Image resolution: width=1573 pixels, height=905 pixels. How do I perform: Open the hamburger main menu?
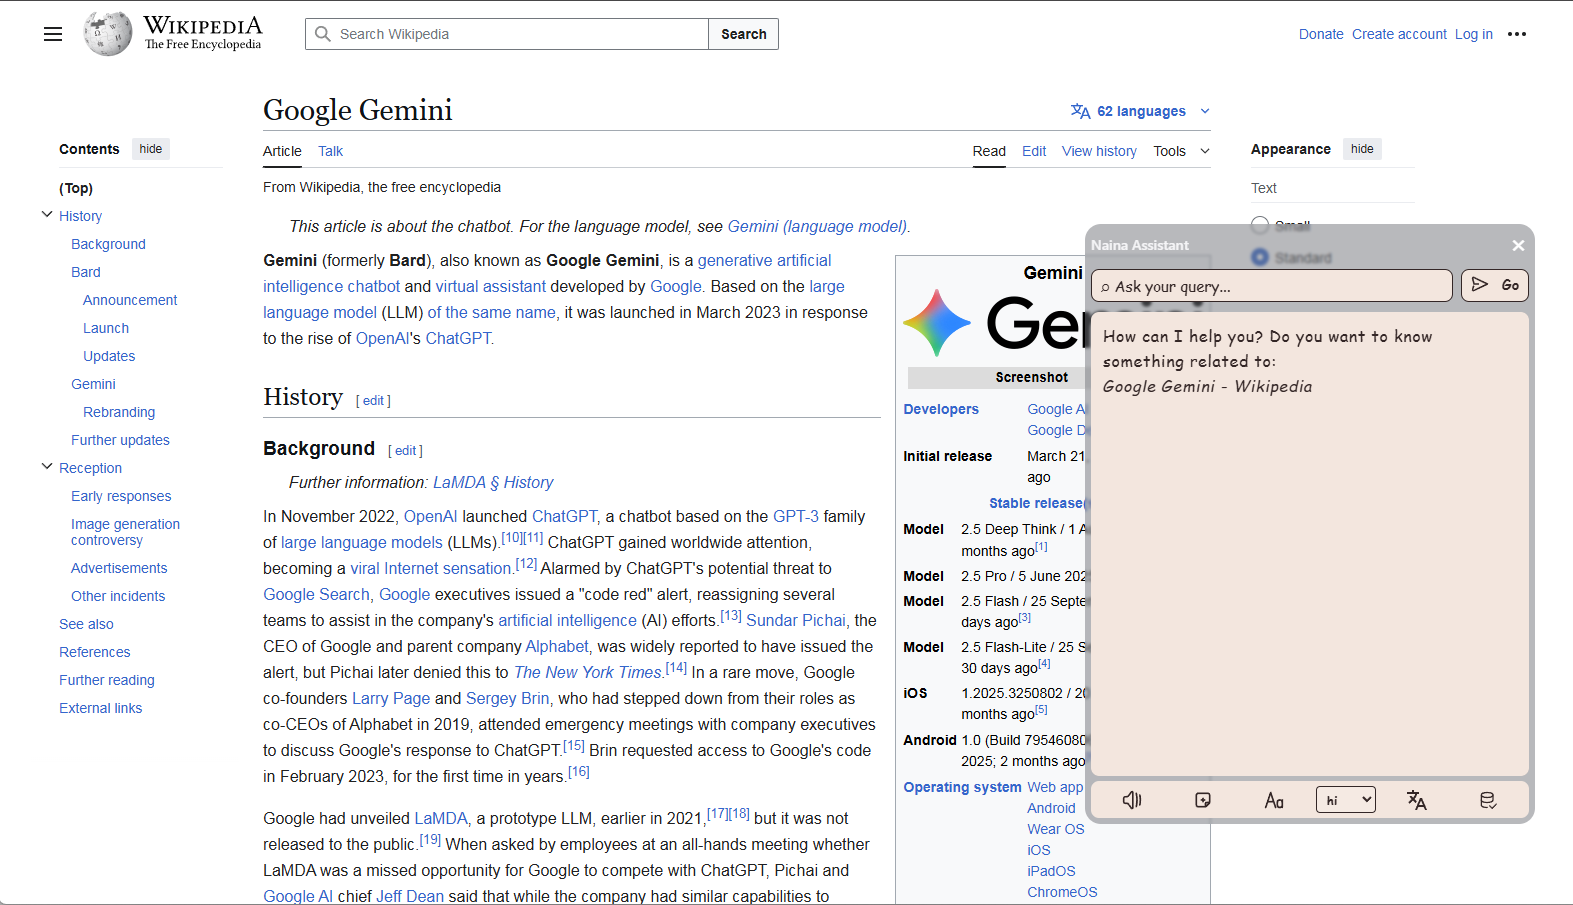tap(53, 34)
